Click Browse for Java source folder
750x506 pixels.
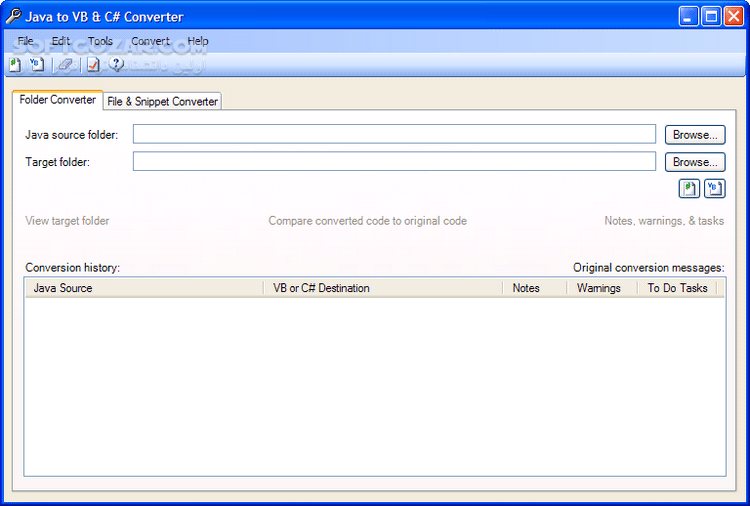[695, 134]
